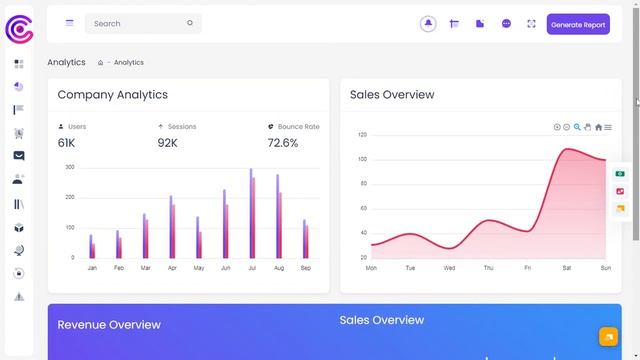Zoom out on Sales Overview chart
640x360 pixels.
point(567,127)
